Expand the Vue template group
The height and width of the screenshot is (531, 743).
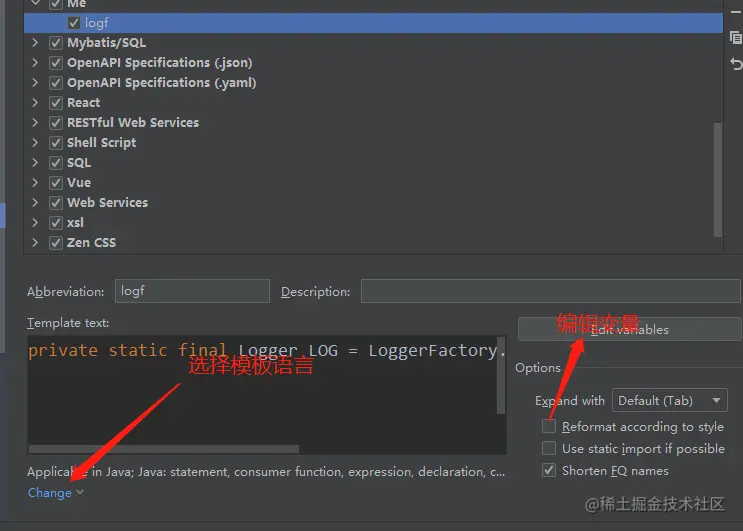click(35, 182)
